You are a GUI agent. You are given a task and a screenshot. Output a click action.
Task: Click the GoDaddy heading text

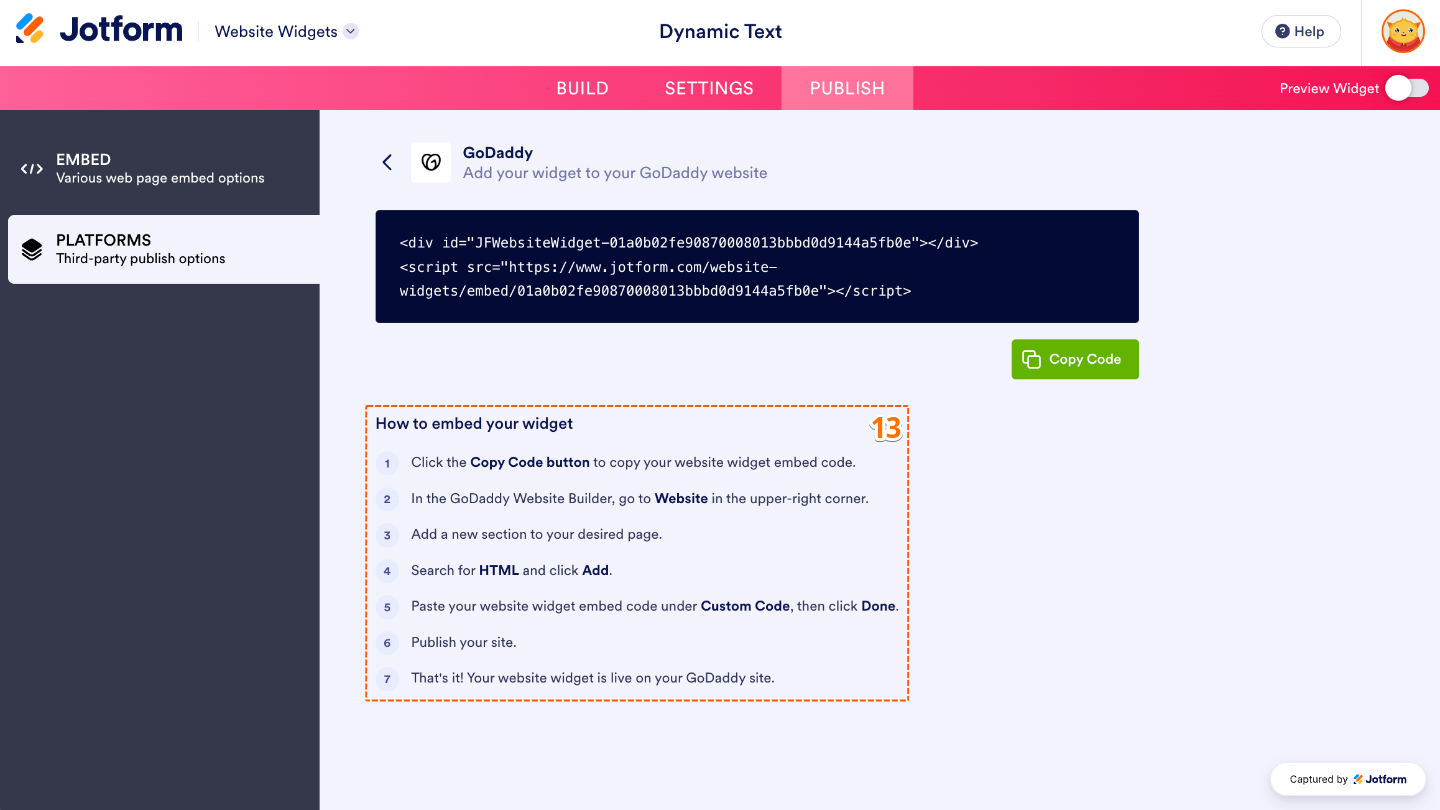(498, 153)
